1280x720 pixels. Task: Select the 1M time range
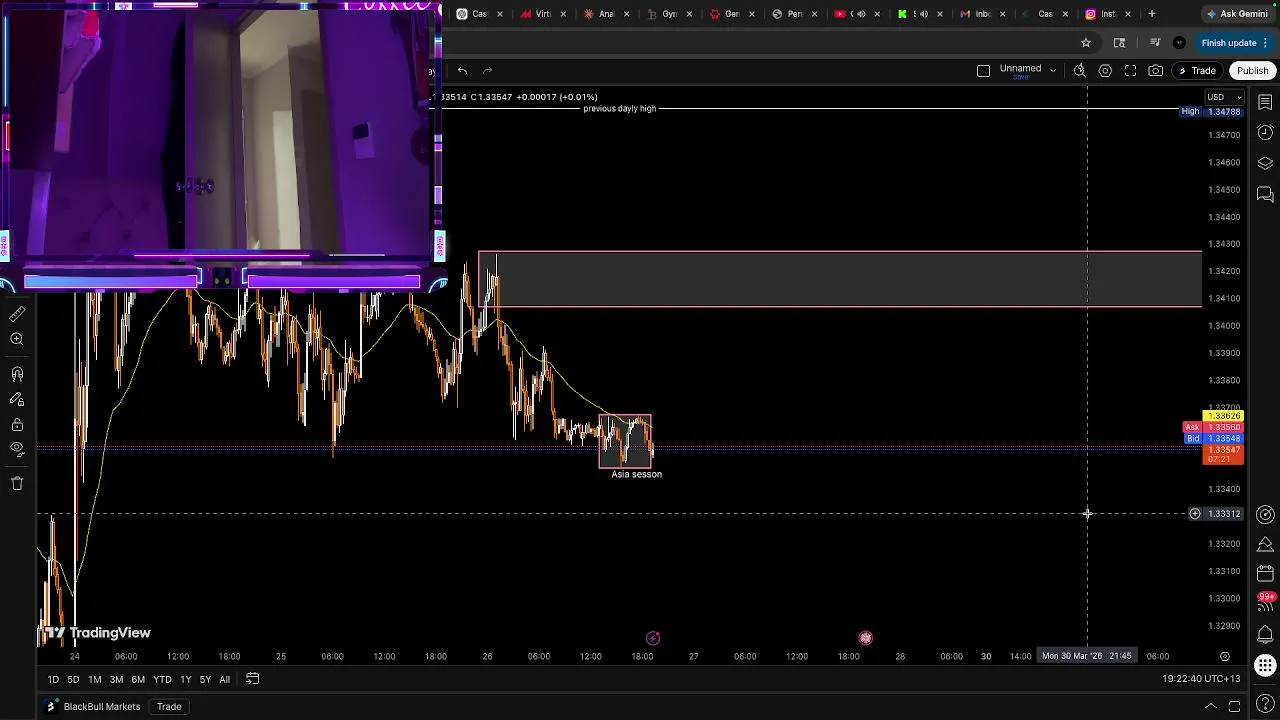click(94, 679)
